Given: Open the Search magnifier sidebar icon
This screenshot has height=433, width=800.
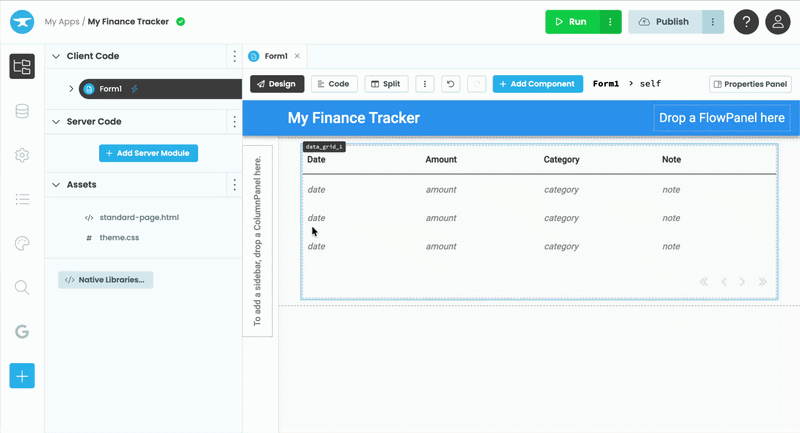Looking at the screenshot, I should 22,287.
